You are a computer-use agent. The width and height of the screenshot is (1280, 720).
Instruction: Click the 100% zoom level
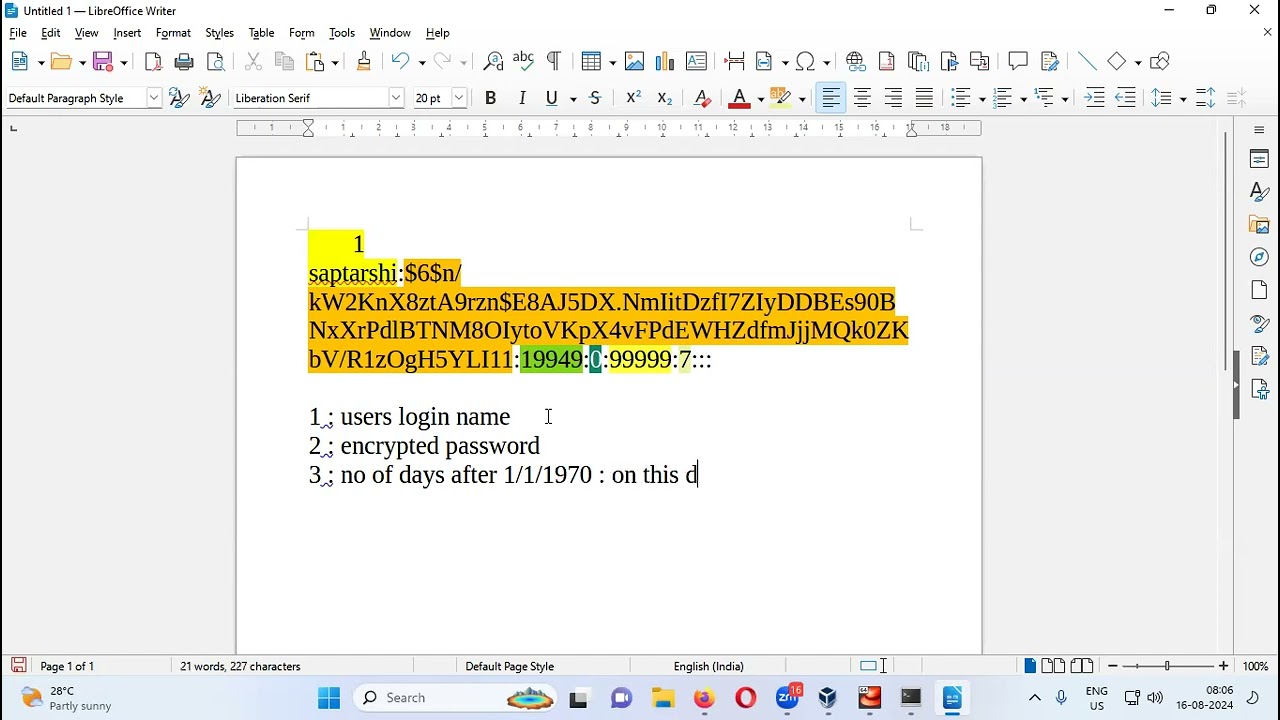(x=1256, y=666)
